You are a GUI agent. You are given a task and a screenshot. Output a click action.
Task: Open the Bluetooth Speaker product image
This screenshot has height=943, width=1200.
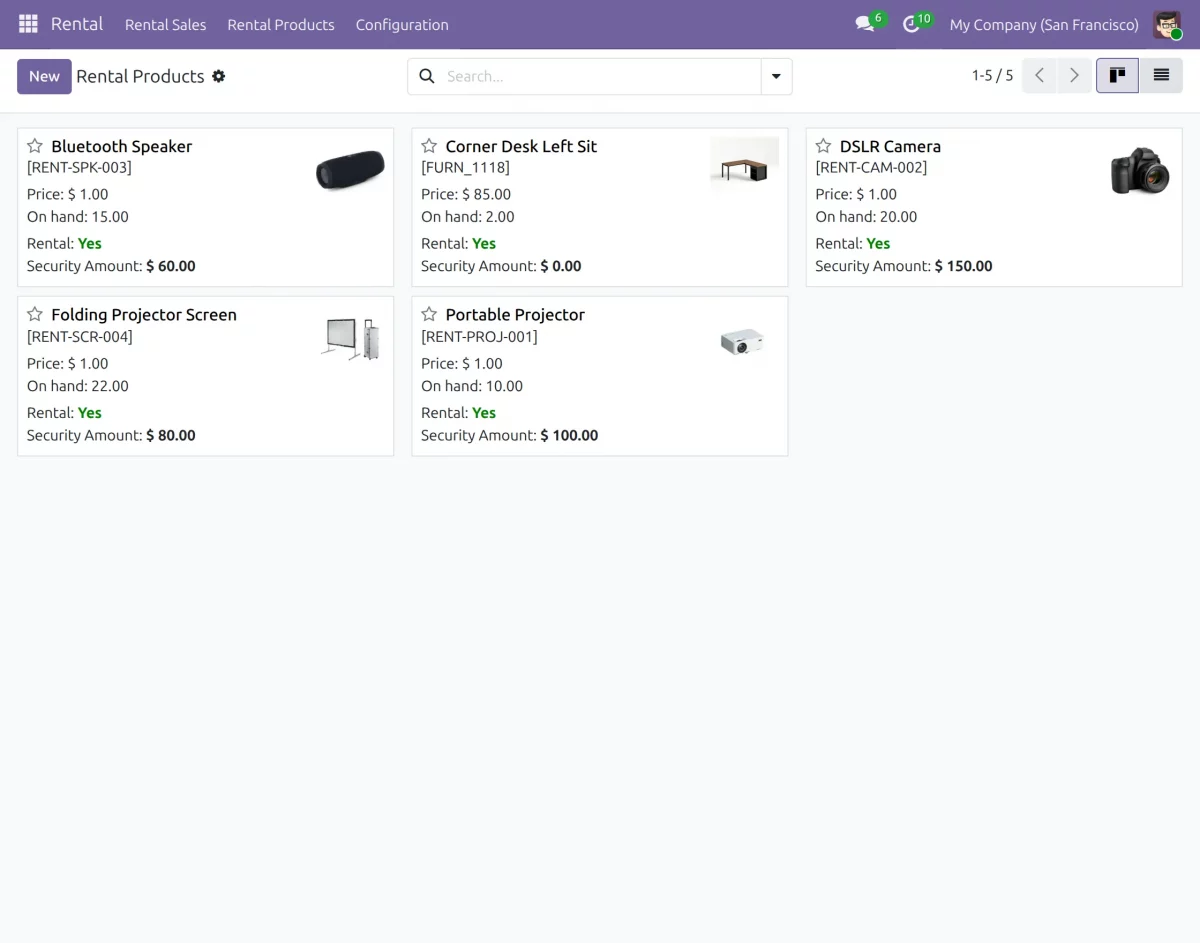(350, 170)
